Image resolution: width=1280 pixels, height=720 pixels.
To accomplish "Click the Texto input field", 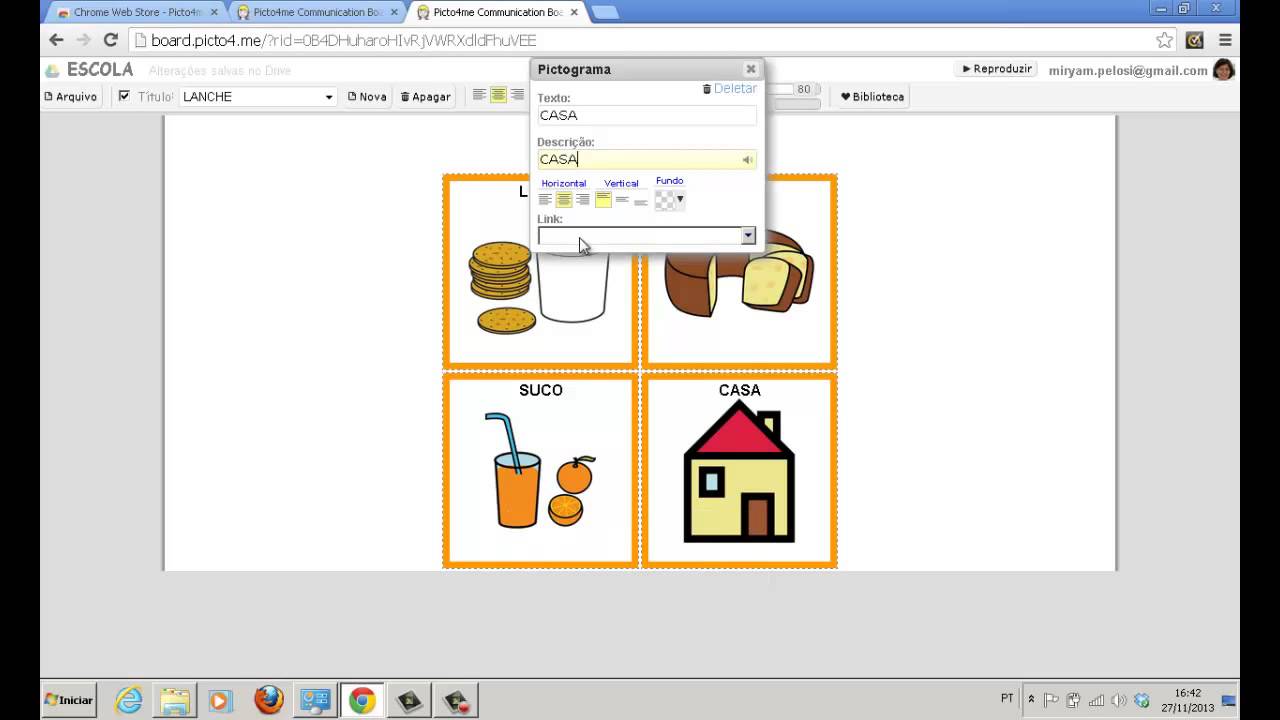I will point(646,115).
